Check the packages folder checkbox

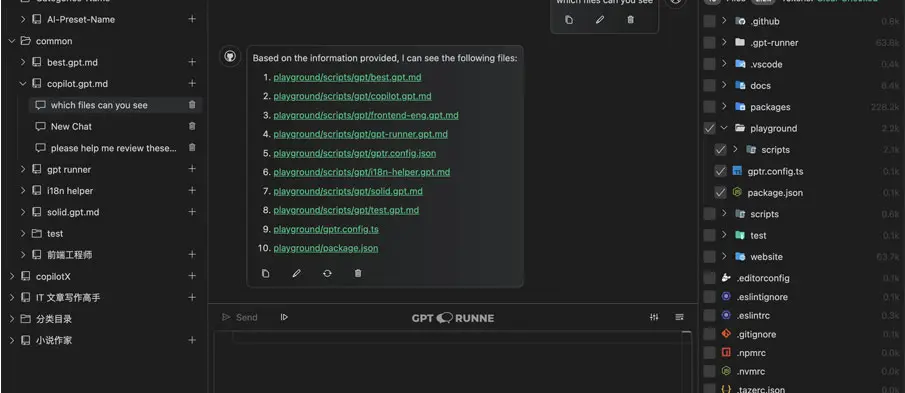pos(709,107)
